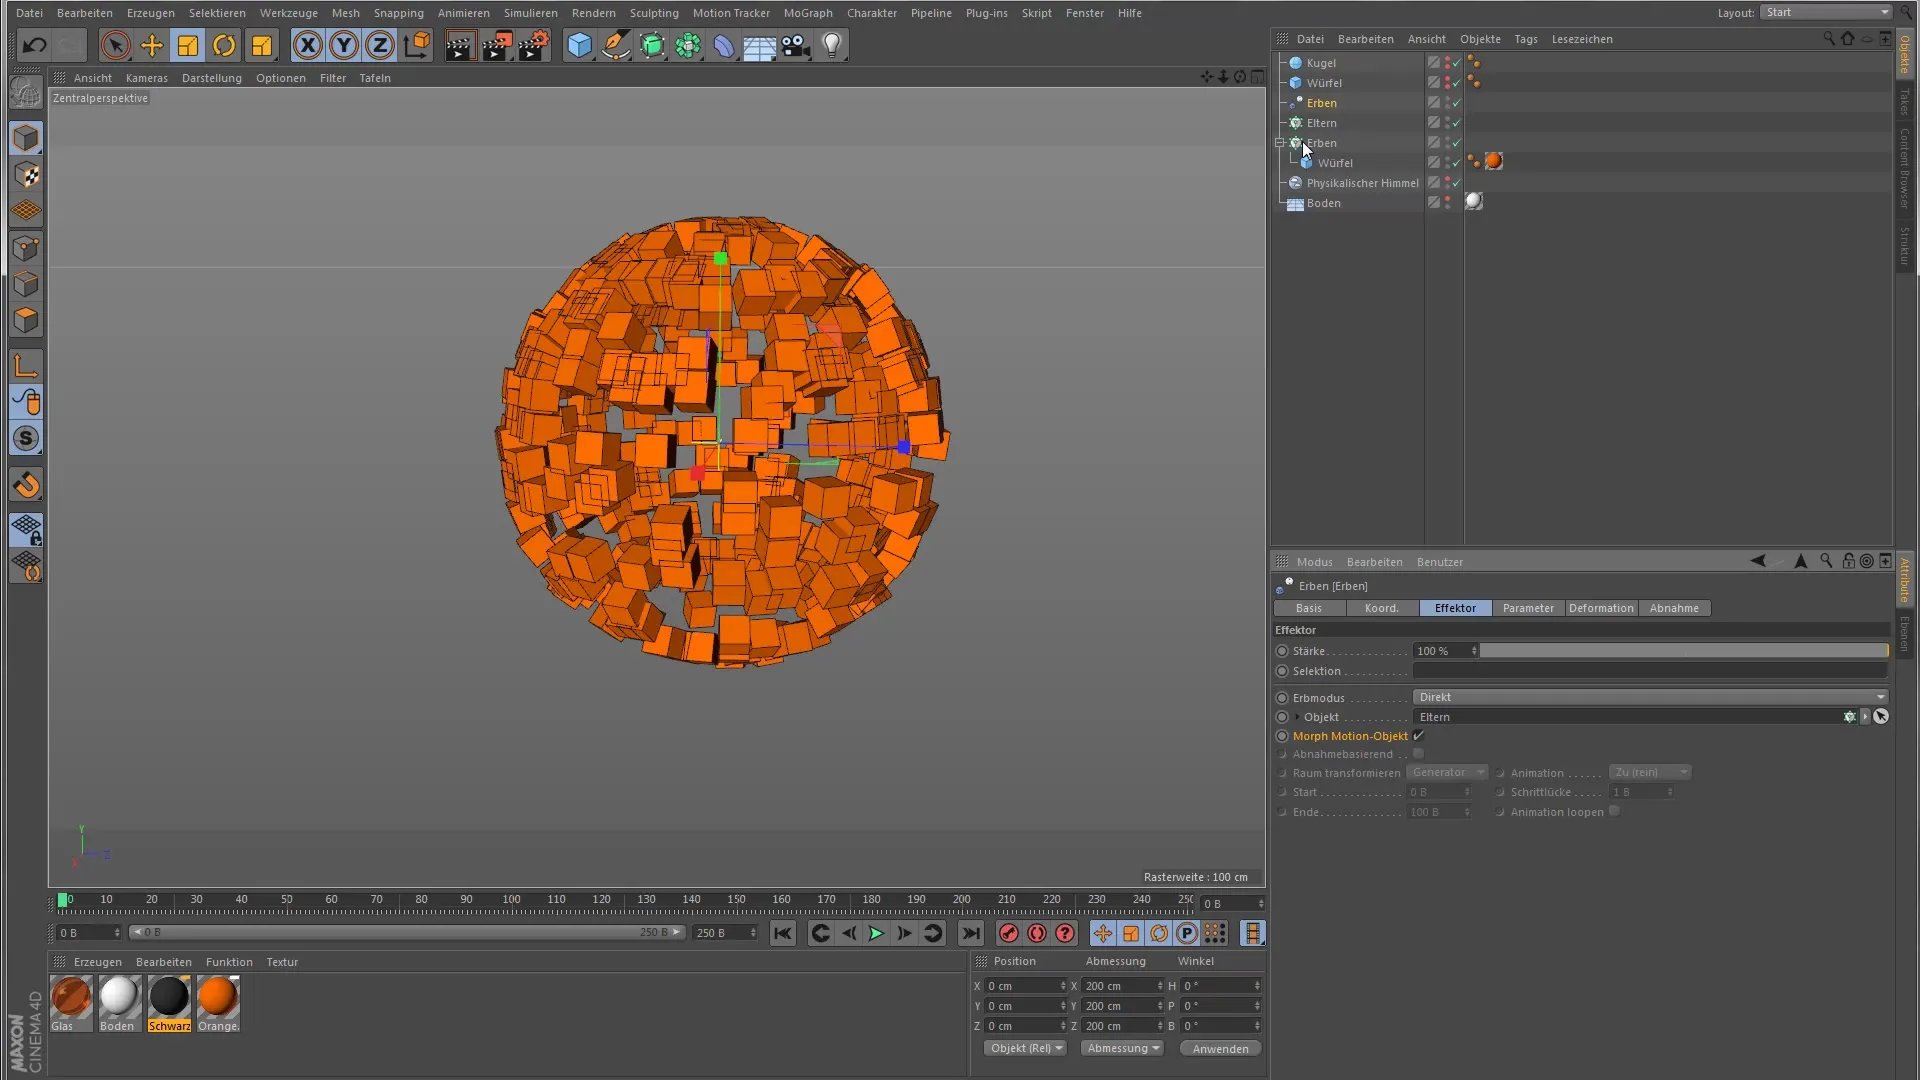Screen dimensions: 1920x1080
Task: Select the Rotate tool
Action: (x=224, y=45)
